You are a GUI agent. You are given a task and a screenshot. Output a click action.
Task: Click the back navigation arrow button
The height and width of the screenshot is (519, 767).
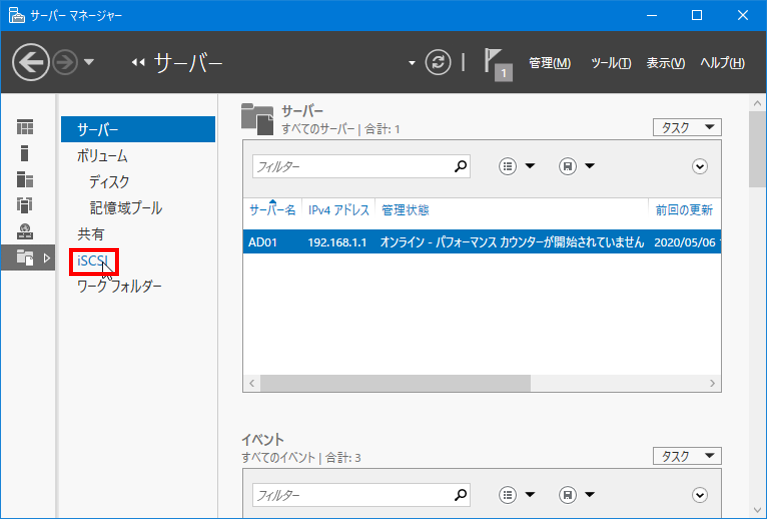tap(31, 62)
